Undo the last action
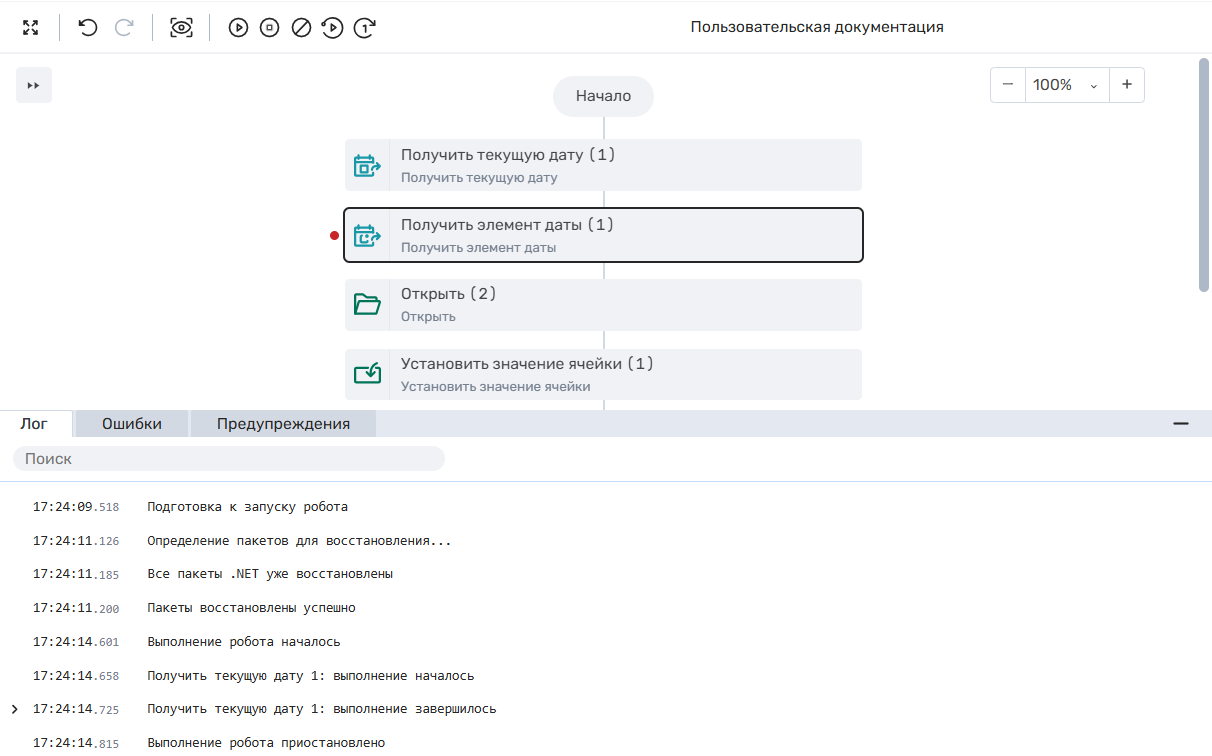This screenshot has height=756, width=1212. pyautogui.click(x=88, y=28)
